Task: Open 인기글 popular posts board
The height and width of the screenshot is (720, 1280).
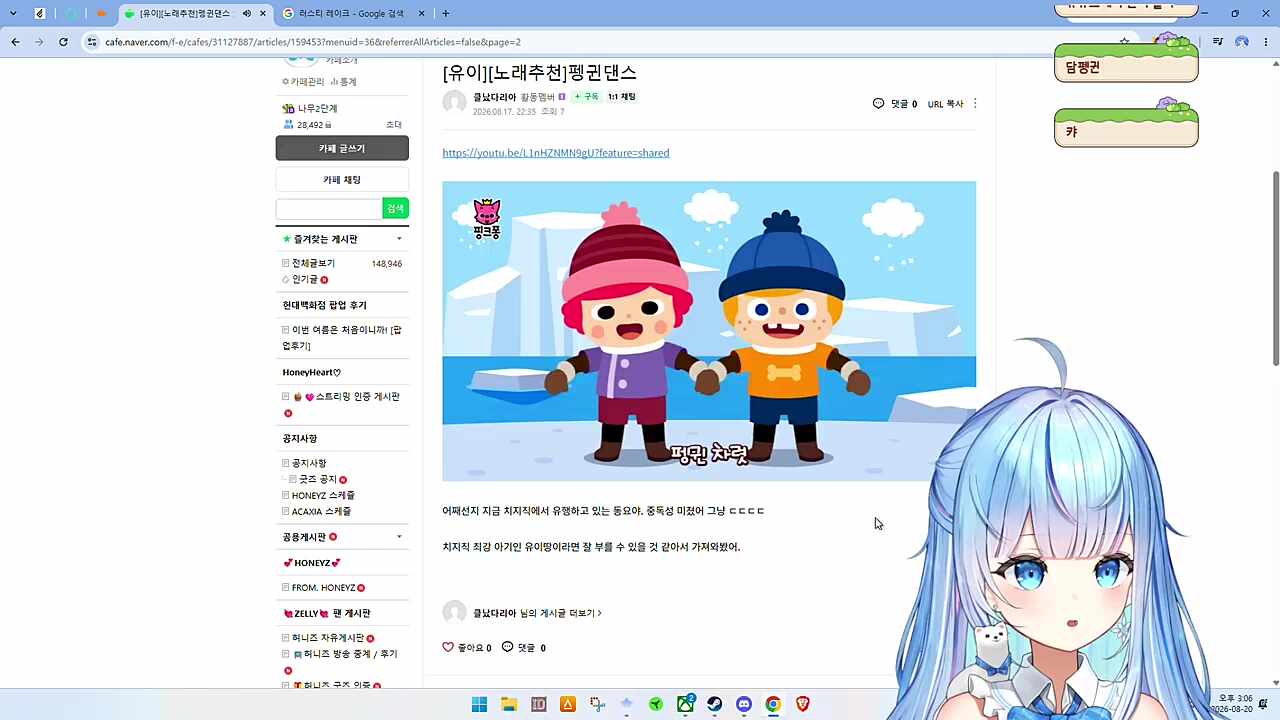Action: (x=305, y=279)
